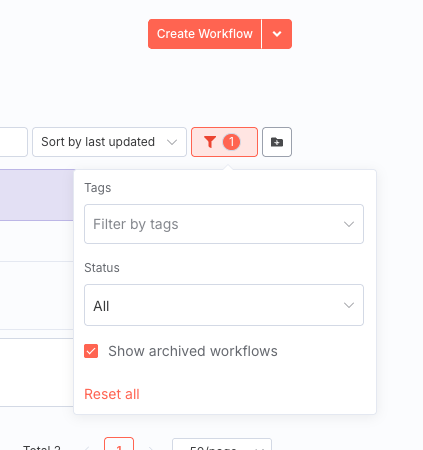This screenshot has height=450, width=423.
Task: Open the Create Workflow dropdown arrow
Action: point(277,34)
